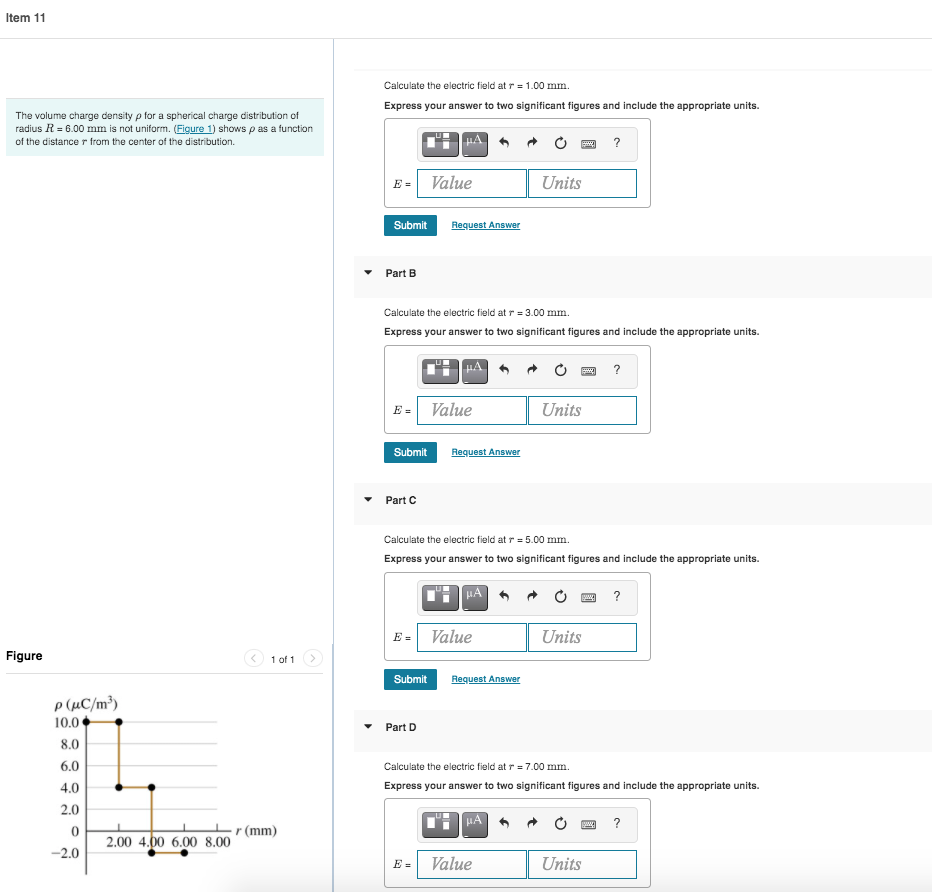Undo in Part D answer toolbar
932x892 pixels.
(504, 823)
